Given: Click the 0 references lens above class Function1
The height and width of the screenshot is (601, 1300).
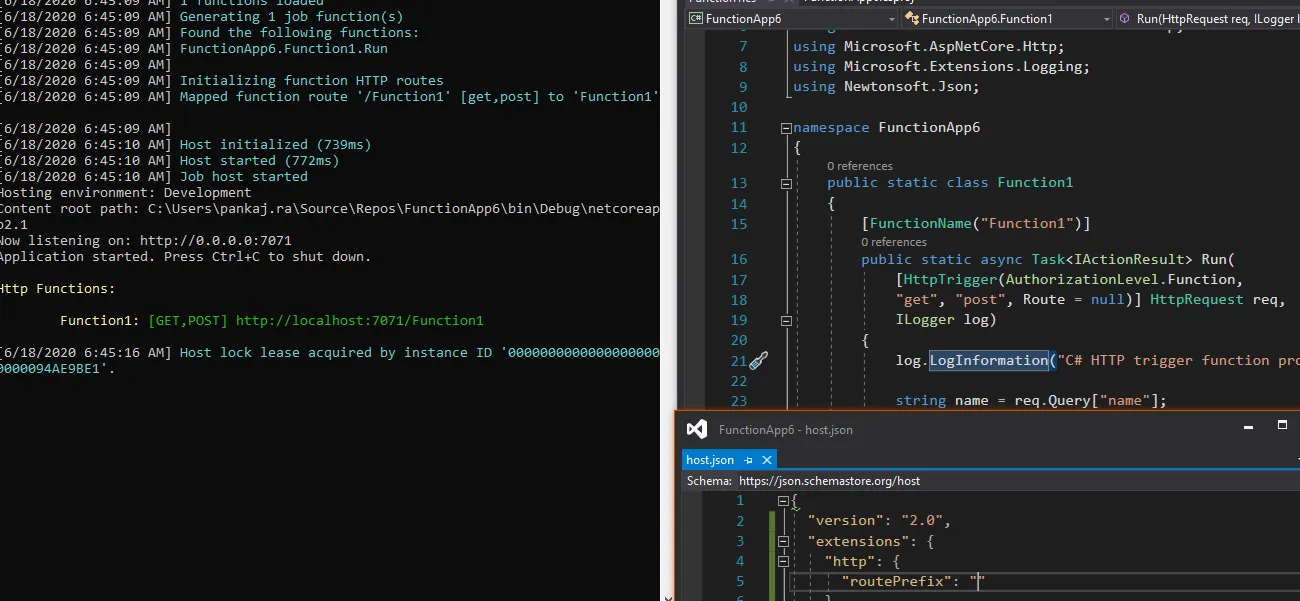Looking at the screenshot, I should (x=860, y=166).
